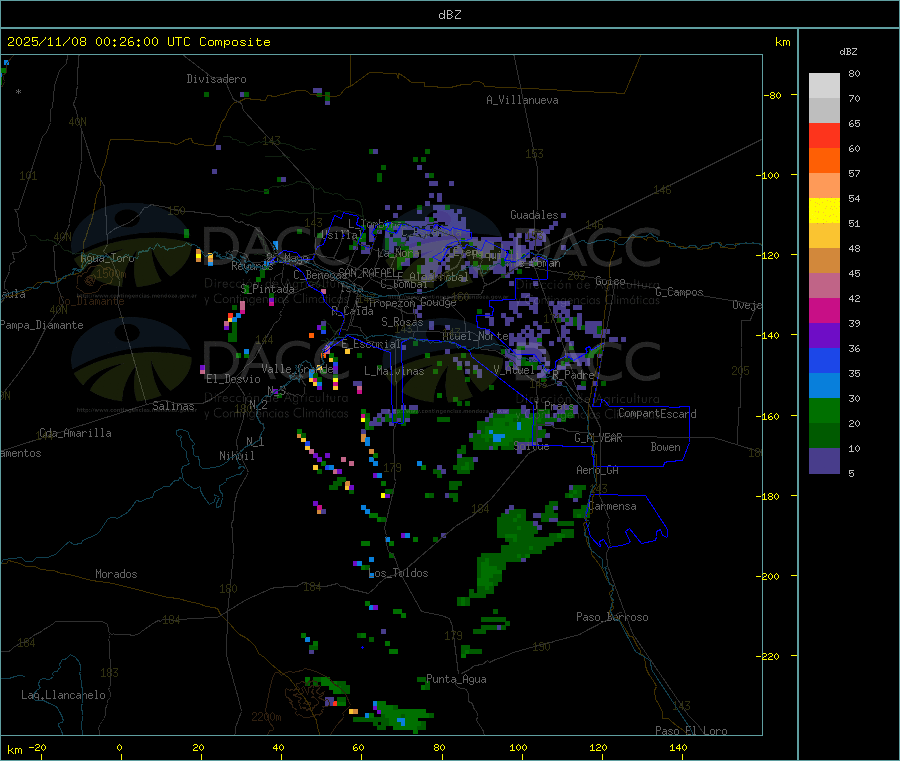
Task: Click the 'Los_Toldos' map label
Action: click(x=398, y=573)
